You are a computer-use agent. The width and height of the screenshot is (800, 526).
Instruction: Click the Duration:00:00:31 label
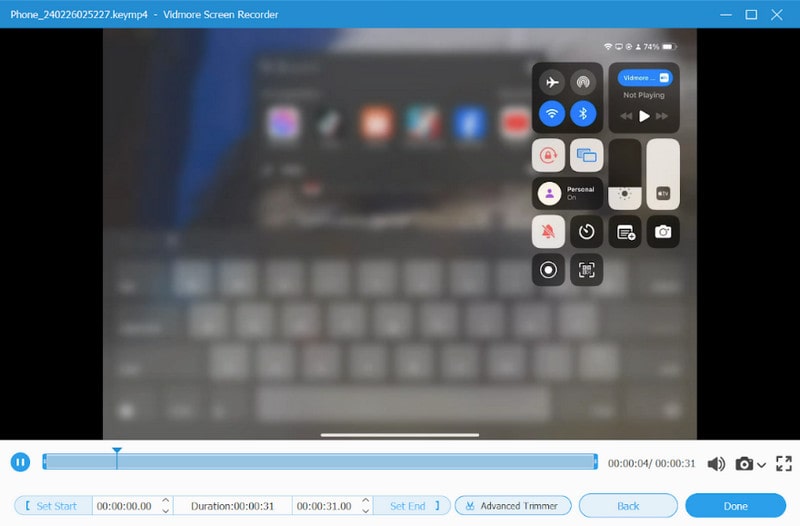[232, 506]
